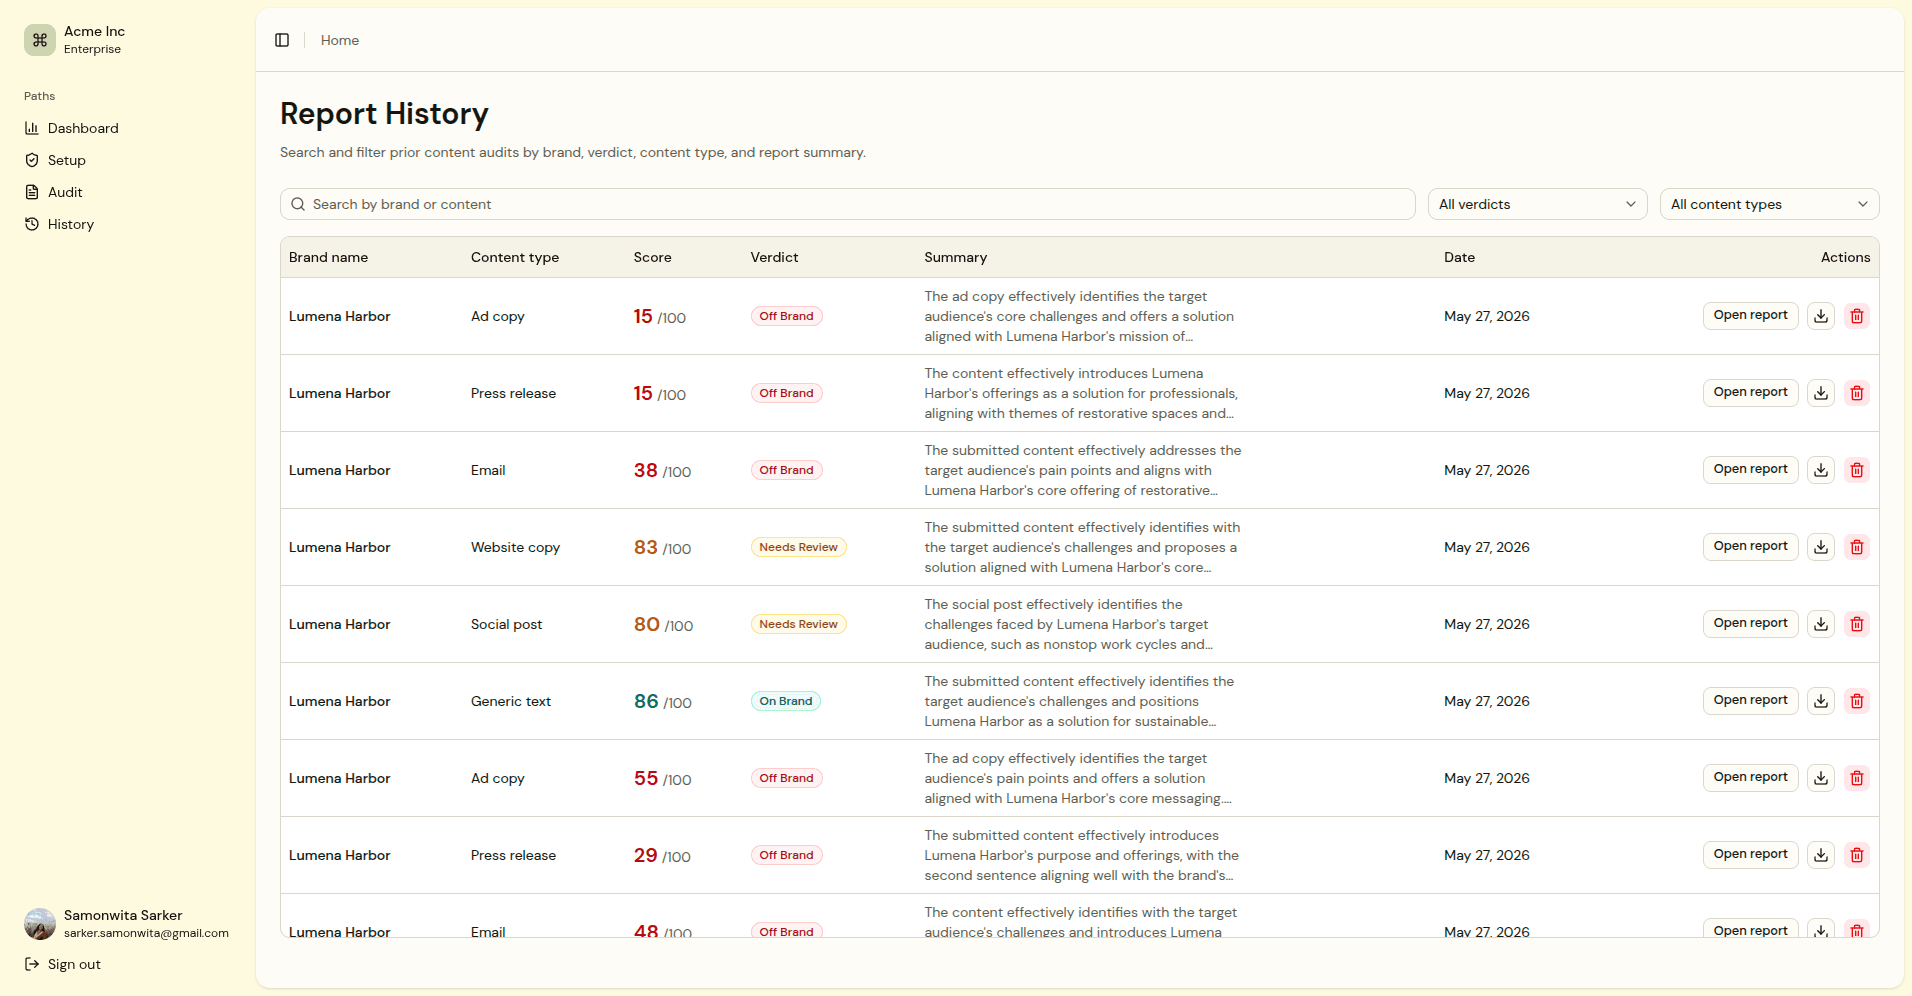Viewport: 1912px width, 996px height.
Task: Click the Content type column header
Action: point(515,257)
